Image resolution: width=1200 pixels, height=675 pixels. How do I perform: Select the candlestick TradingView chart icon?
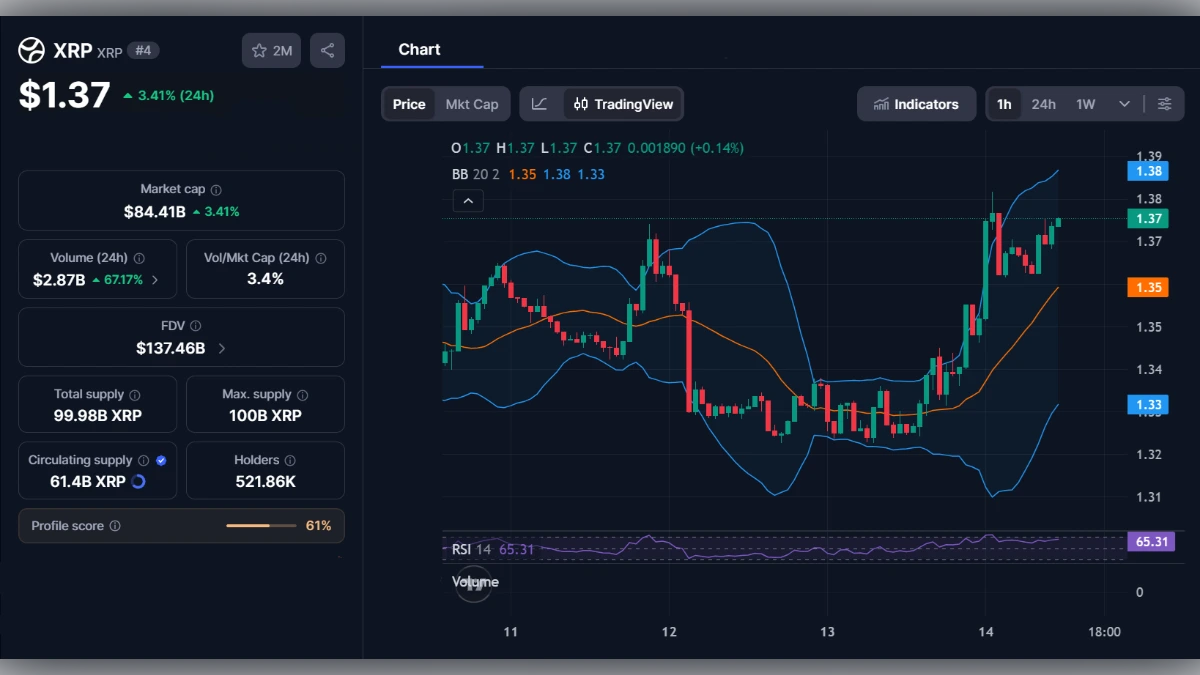[x=580, y=103]
